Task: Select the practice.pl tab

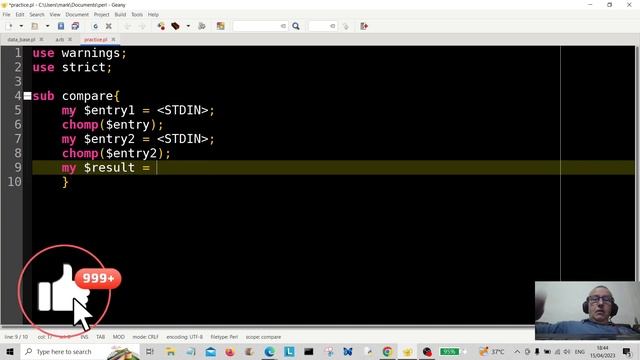Action: point(96,40)
